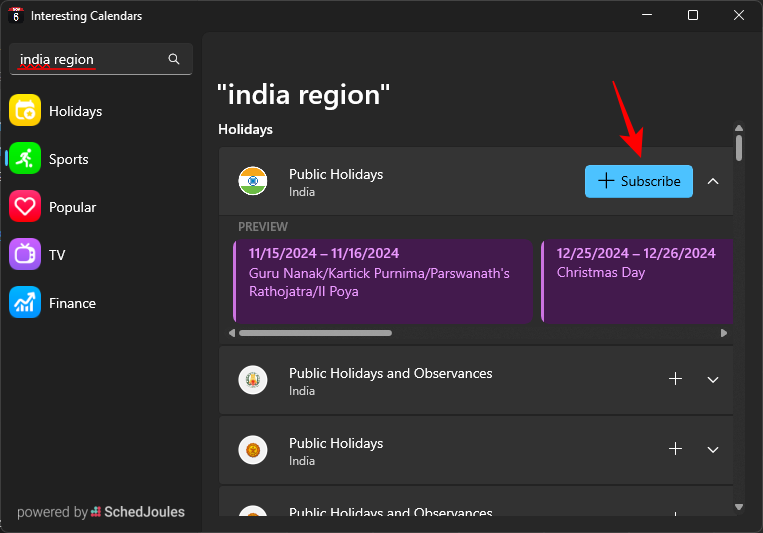Click the 'india region' search field
Screen dimensions: 763x533
[90, 60]
